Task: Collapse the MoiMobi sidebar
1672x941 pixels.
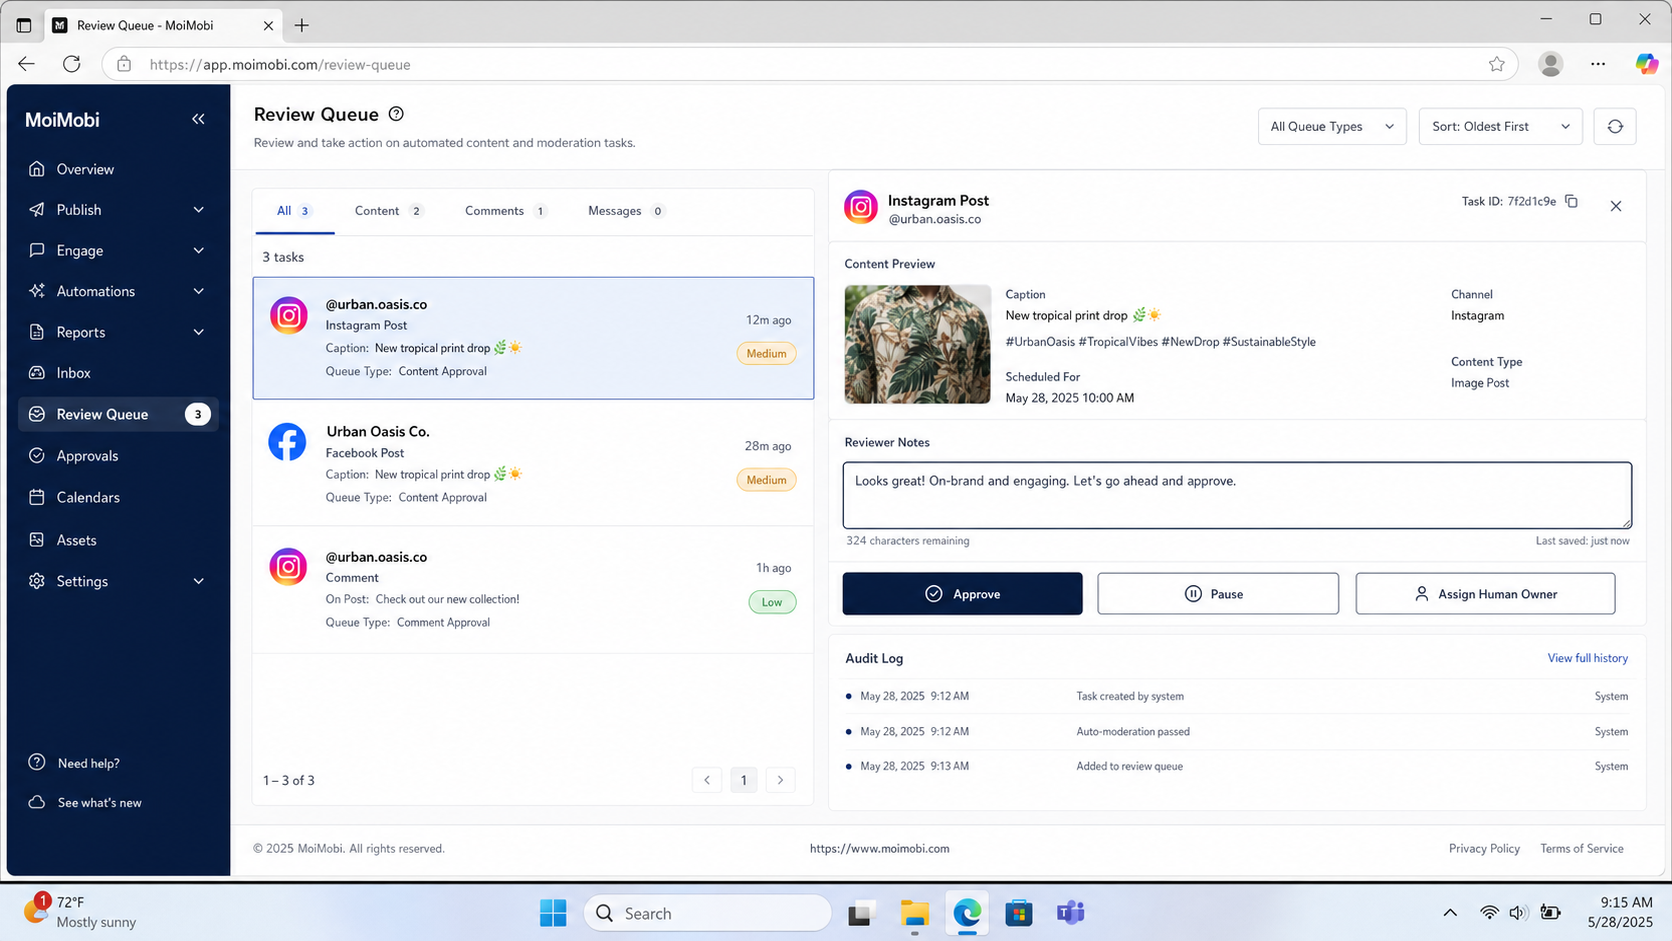Action: pos(198,119)
